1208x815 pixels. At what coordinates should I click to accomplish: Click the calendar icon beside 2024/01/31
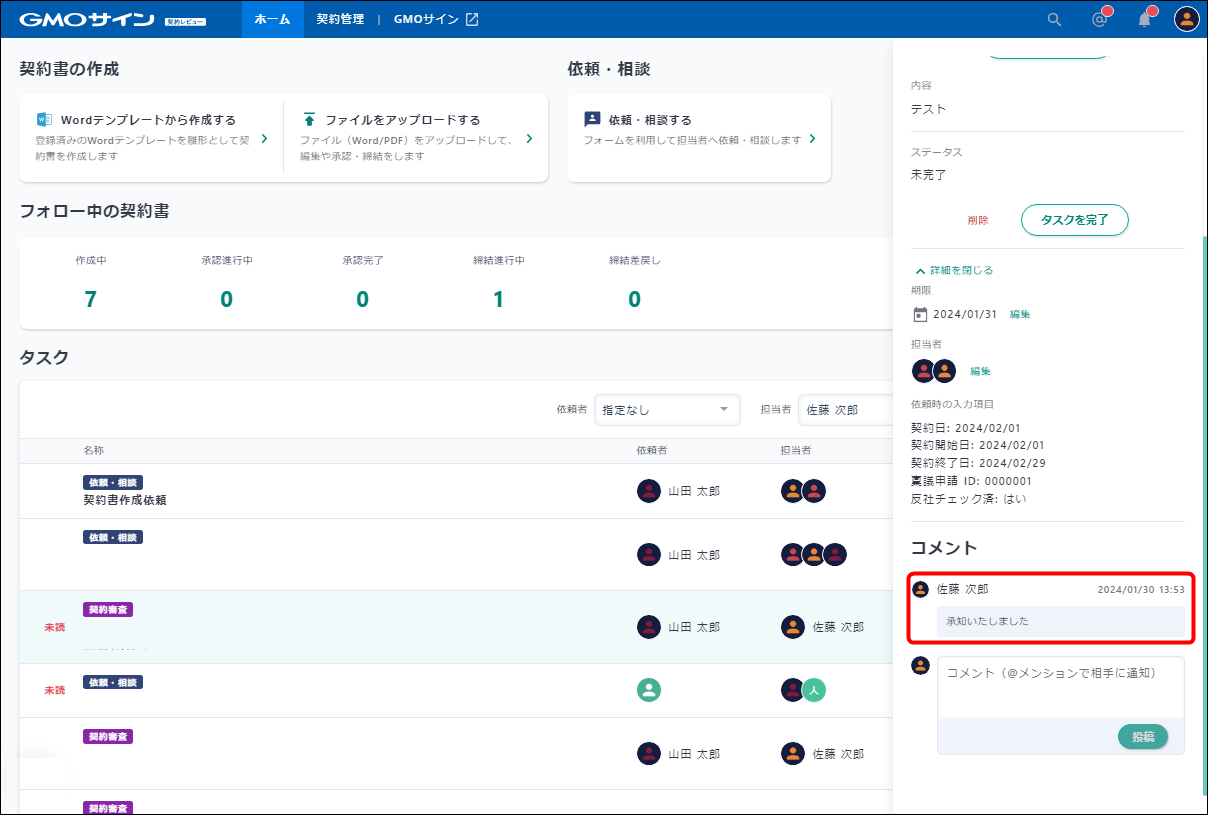point(920,314)
